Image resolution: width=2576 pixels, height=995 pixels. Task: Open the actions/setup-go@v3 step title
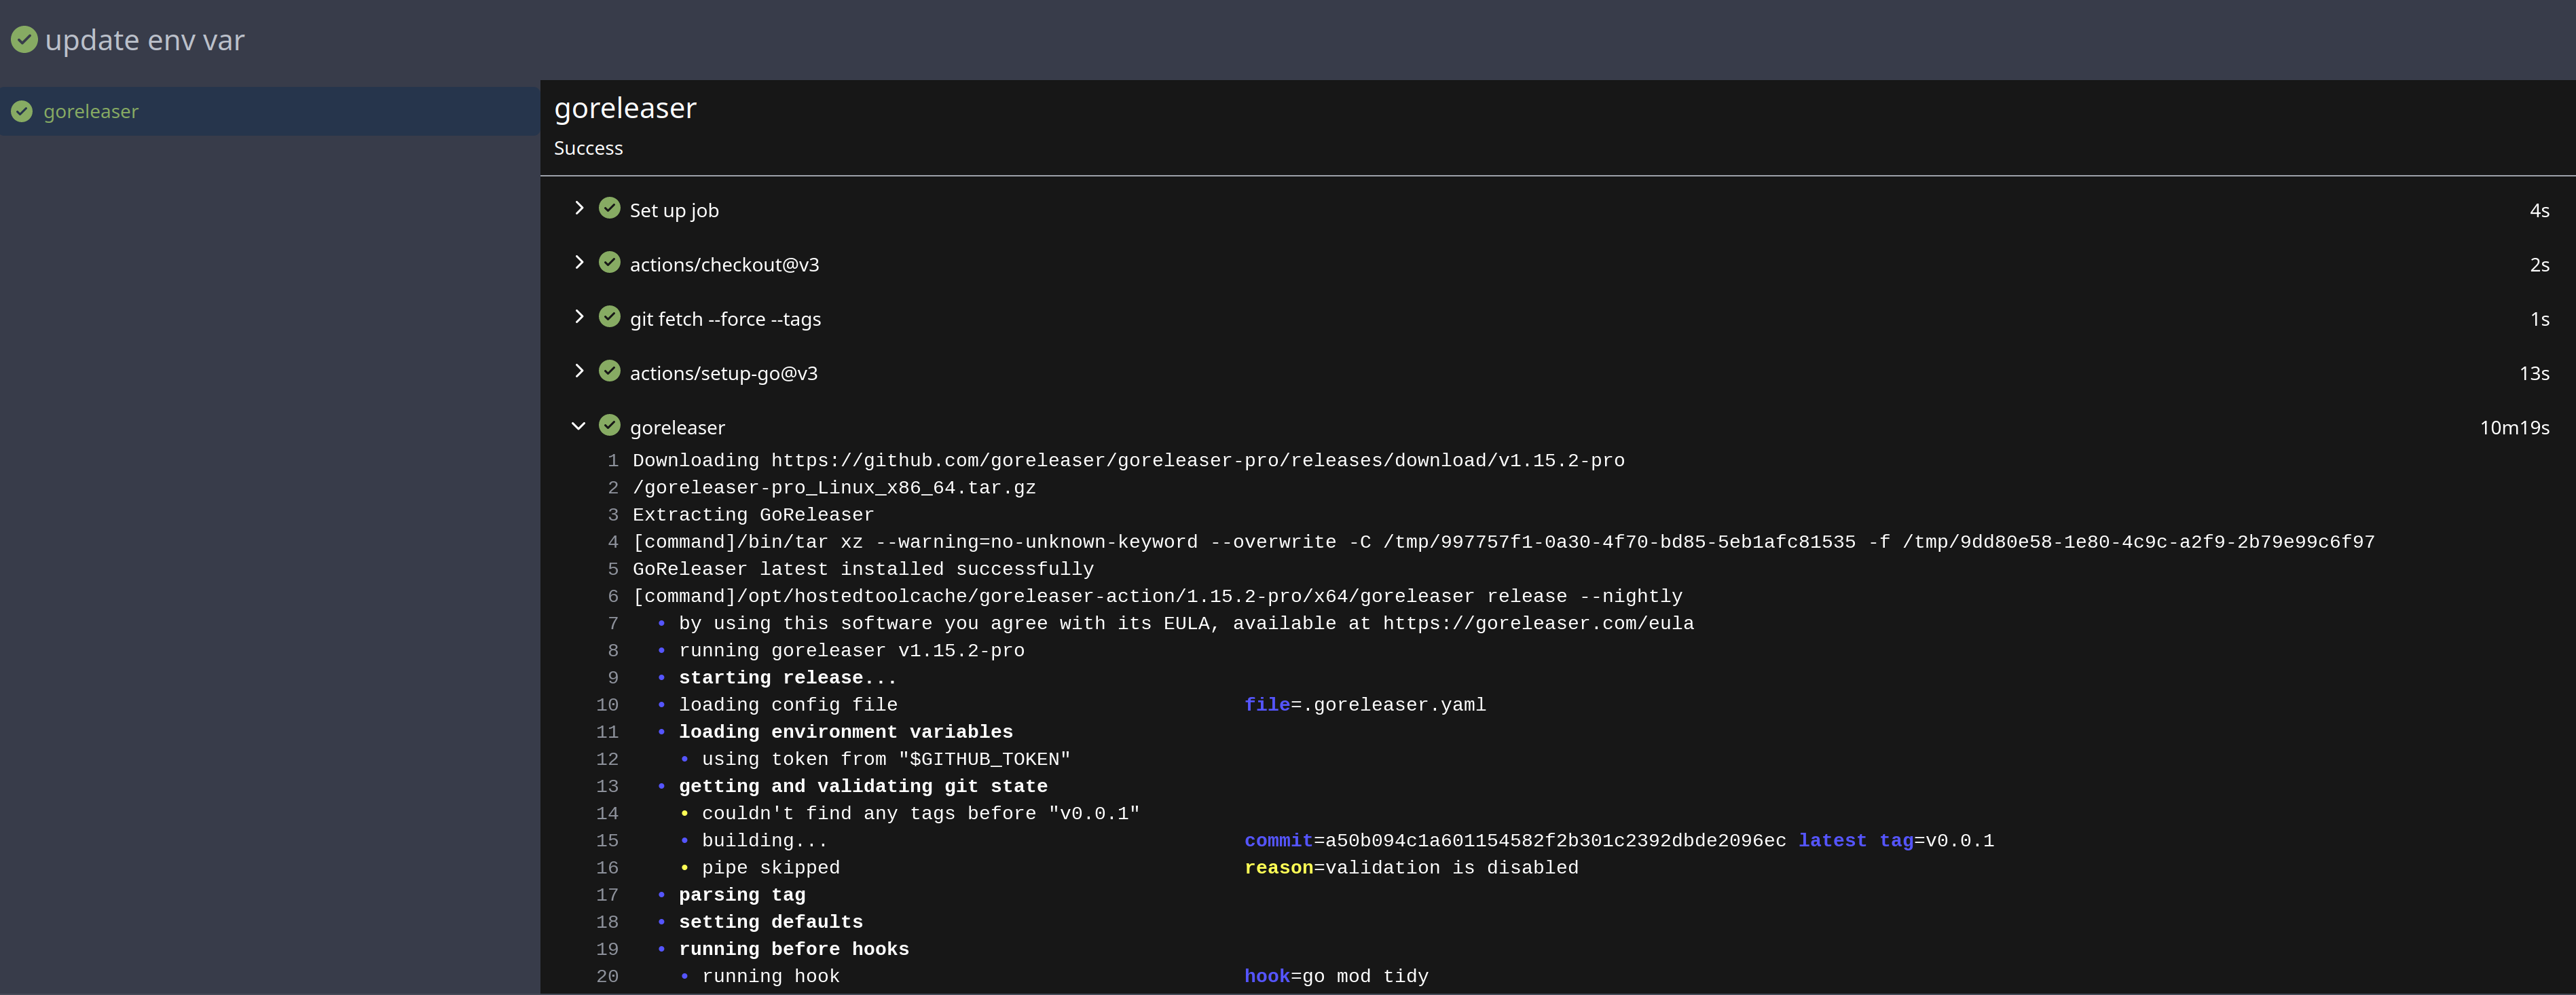[723, 373]
